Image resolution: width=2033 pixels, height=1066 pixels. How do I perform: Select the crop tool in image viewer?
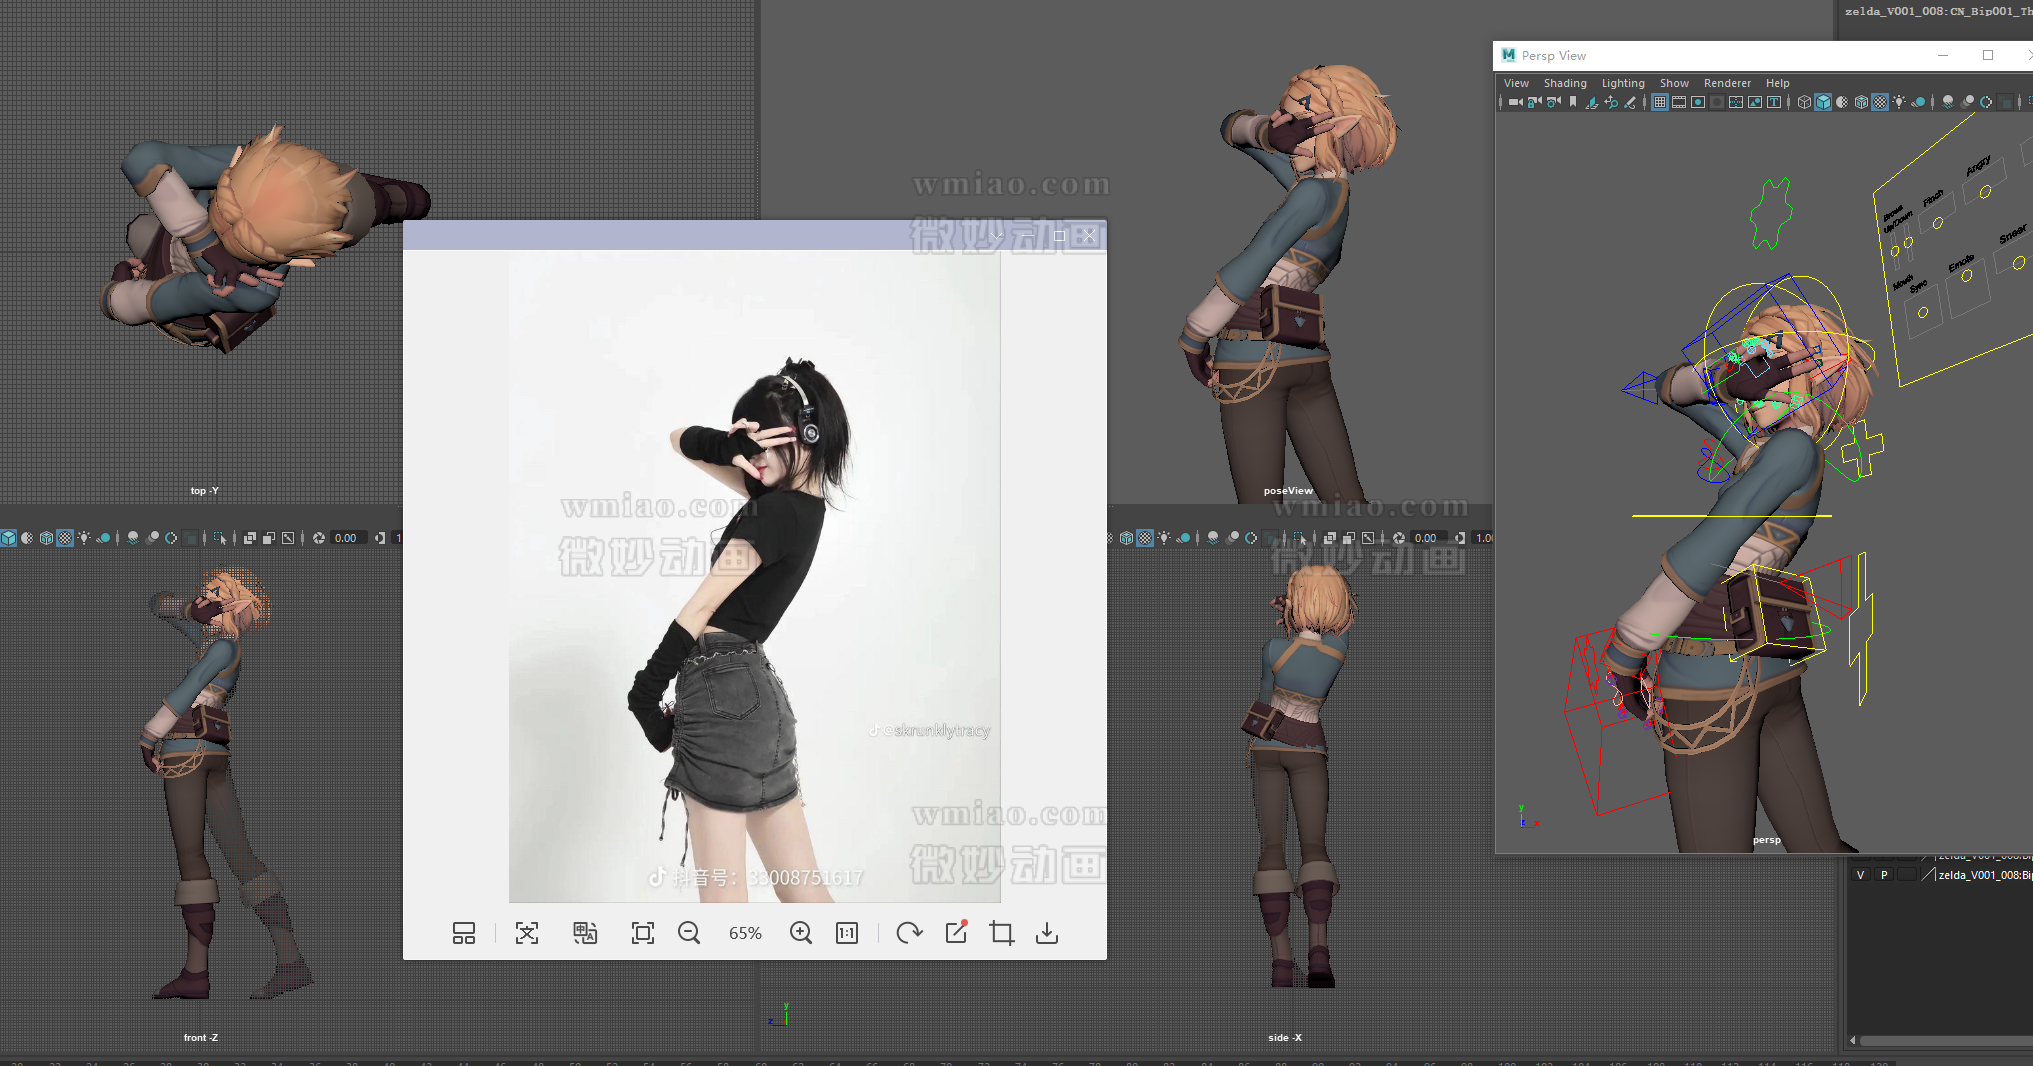[1001, 933]
